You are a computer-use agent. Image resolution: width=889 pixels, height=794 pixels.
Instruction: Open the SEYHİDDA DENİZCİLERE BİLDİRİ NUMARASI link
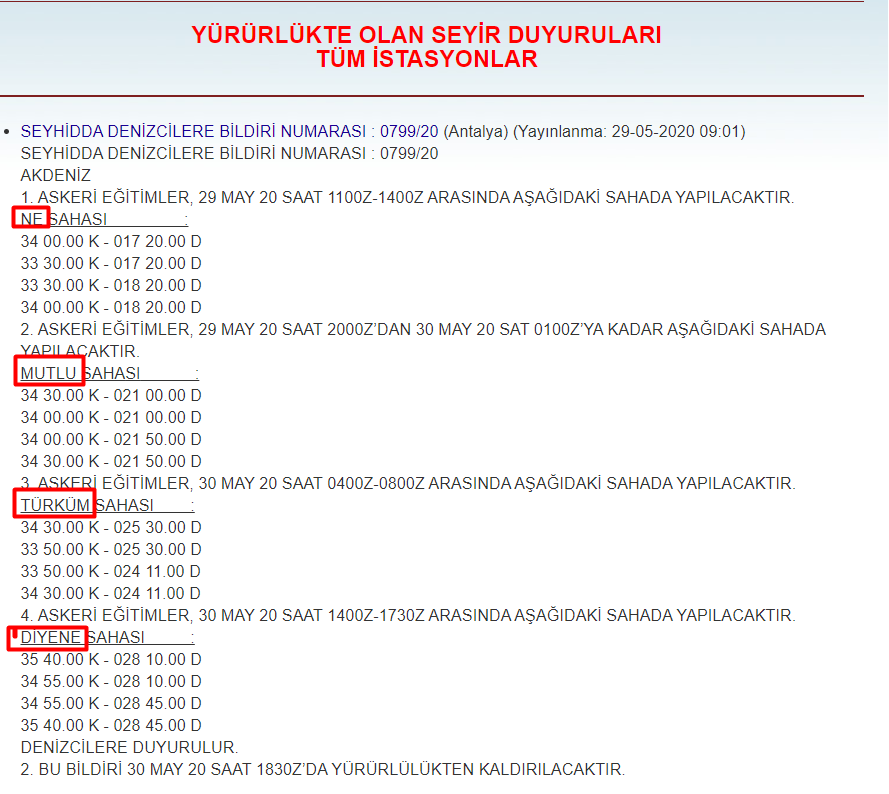pyautogui.click(x=193, y=132)
